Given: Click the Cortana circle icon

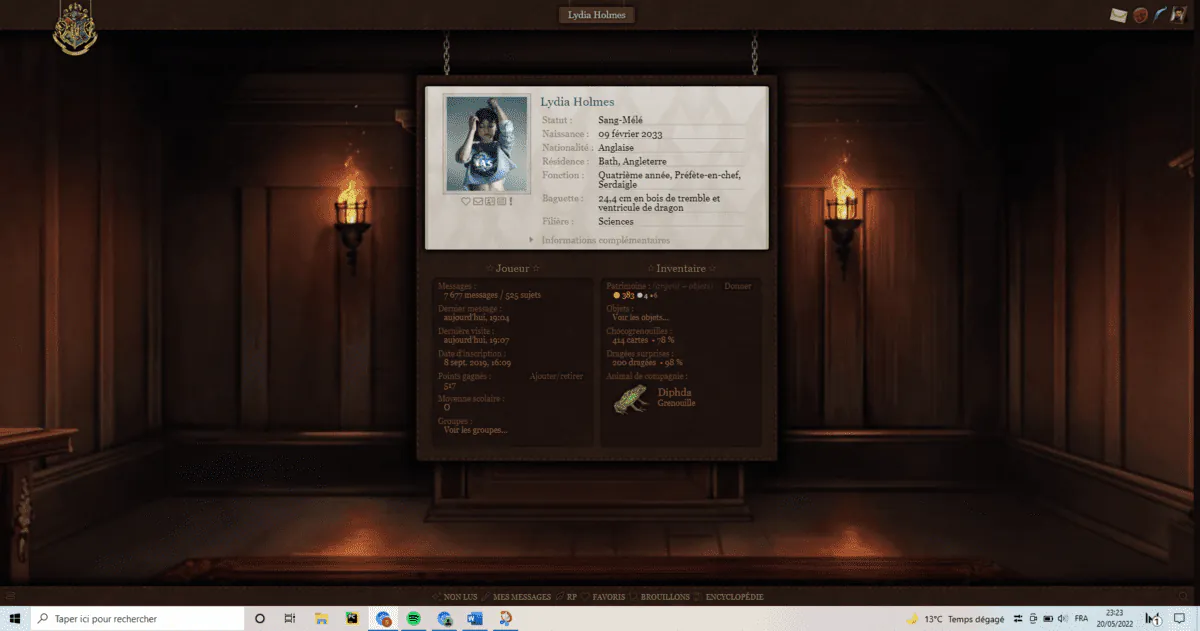Looking at the screenshot, I should 260,619.
